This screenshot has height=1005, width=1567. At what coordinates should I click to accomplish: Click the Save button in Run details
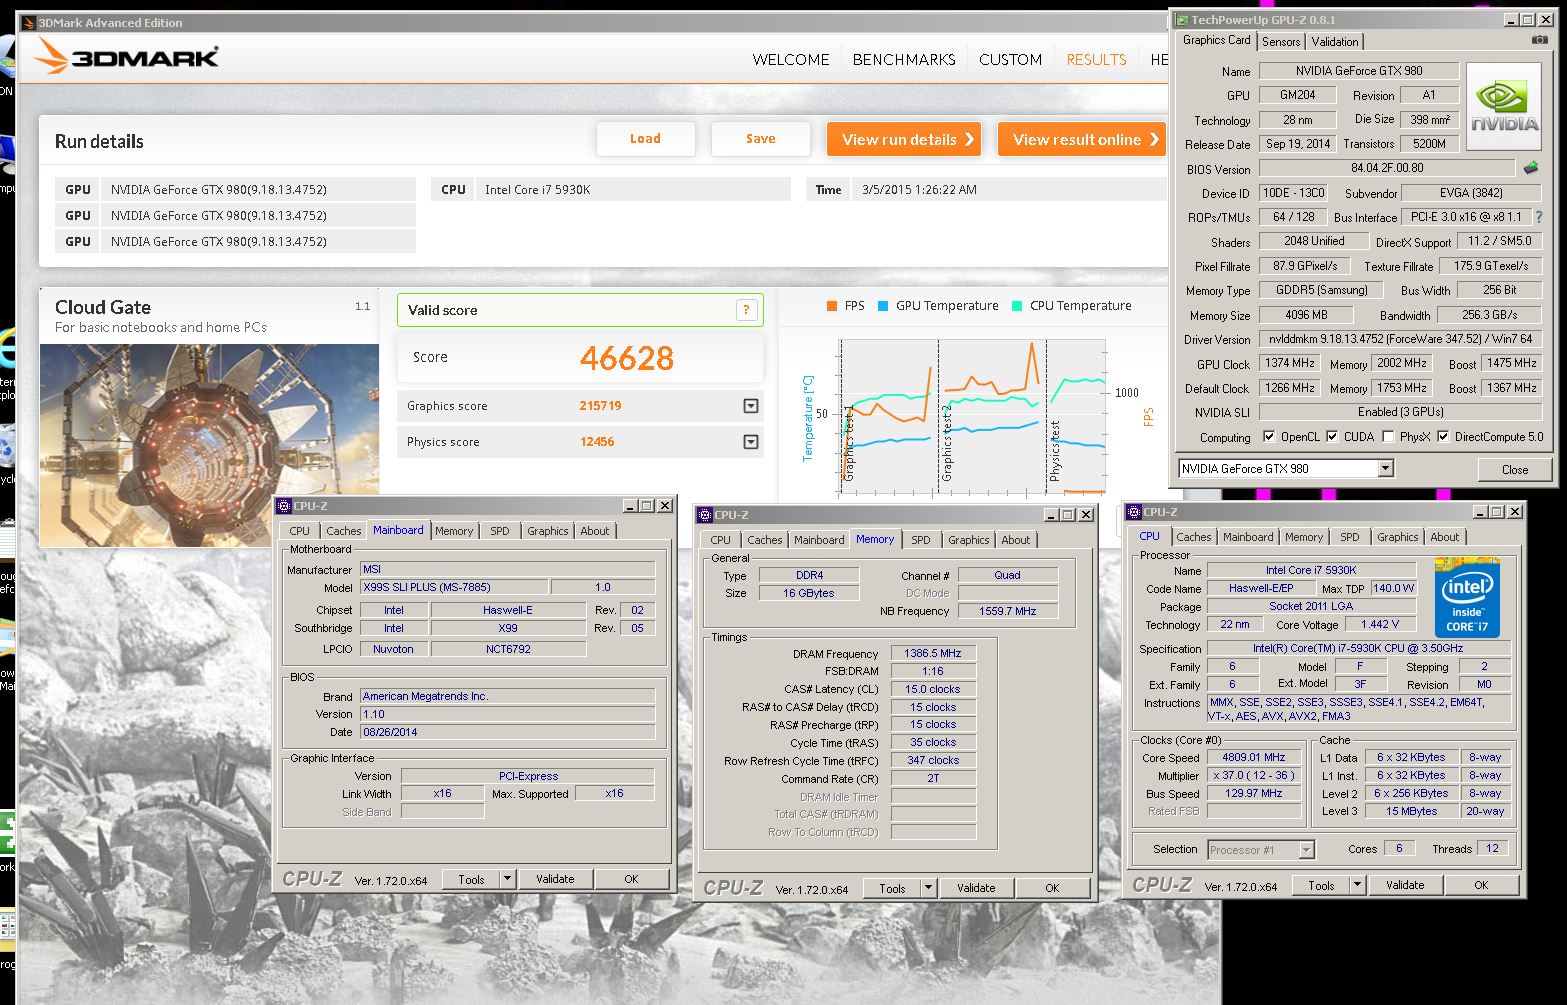pos(760,139)
